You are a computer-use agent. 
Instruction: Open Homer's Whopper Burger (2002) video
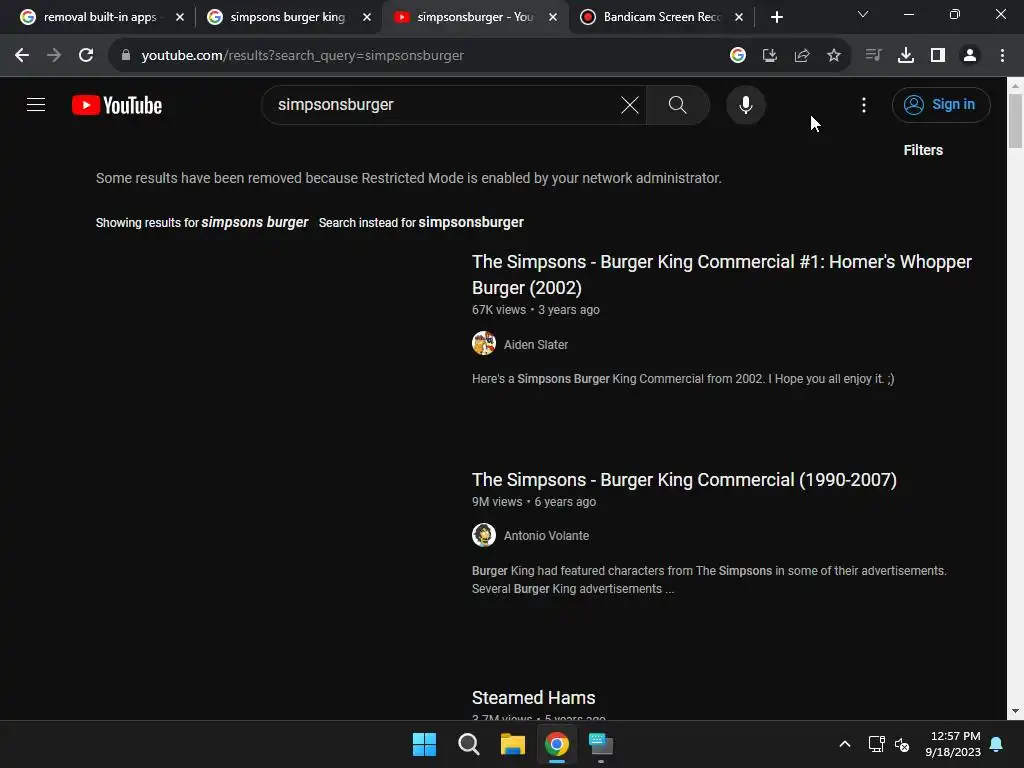[x=722, y=274]
